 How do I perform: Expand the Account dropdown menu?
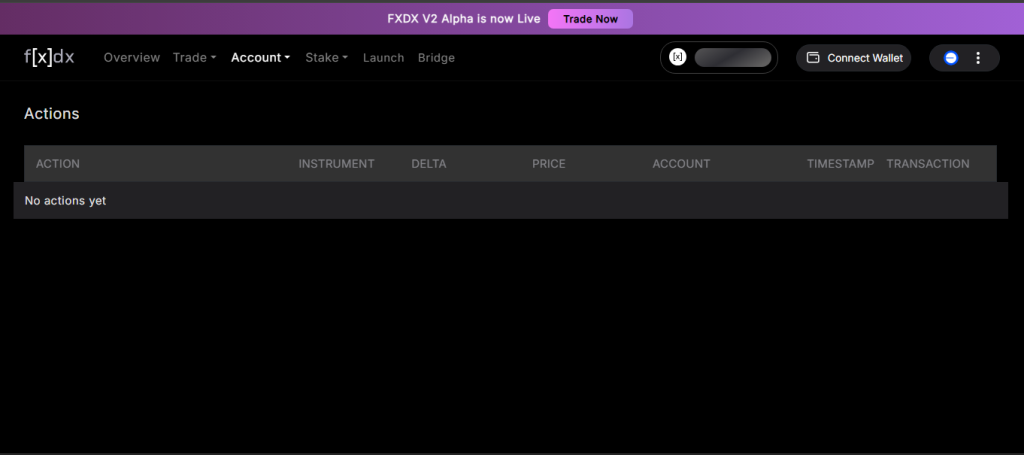pyautogui.click(x=260, y=58)
